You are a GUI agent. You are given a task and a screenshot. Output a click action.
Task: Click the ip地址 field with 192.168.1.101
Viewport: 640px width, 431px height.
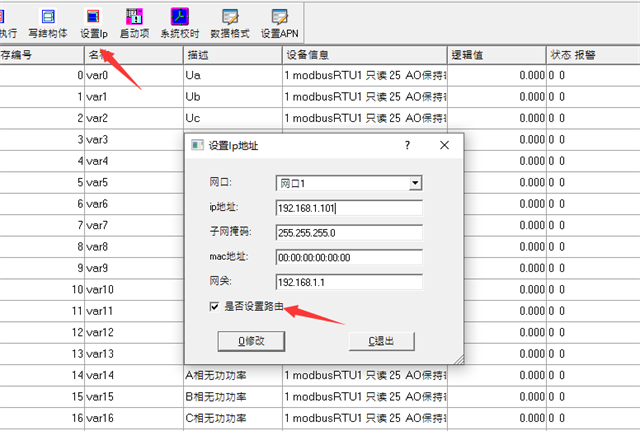(349, 208)
